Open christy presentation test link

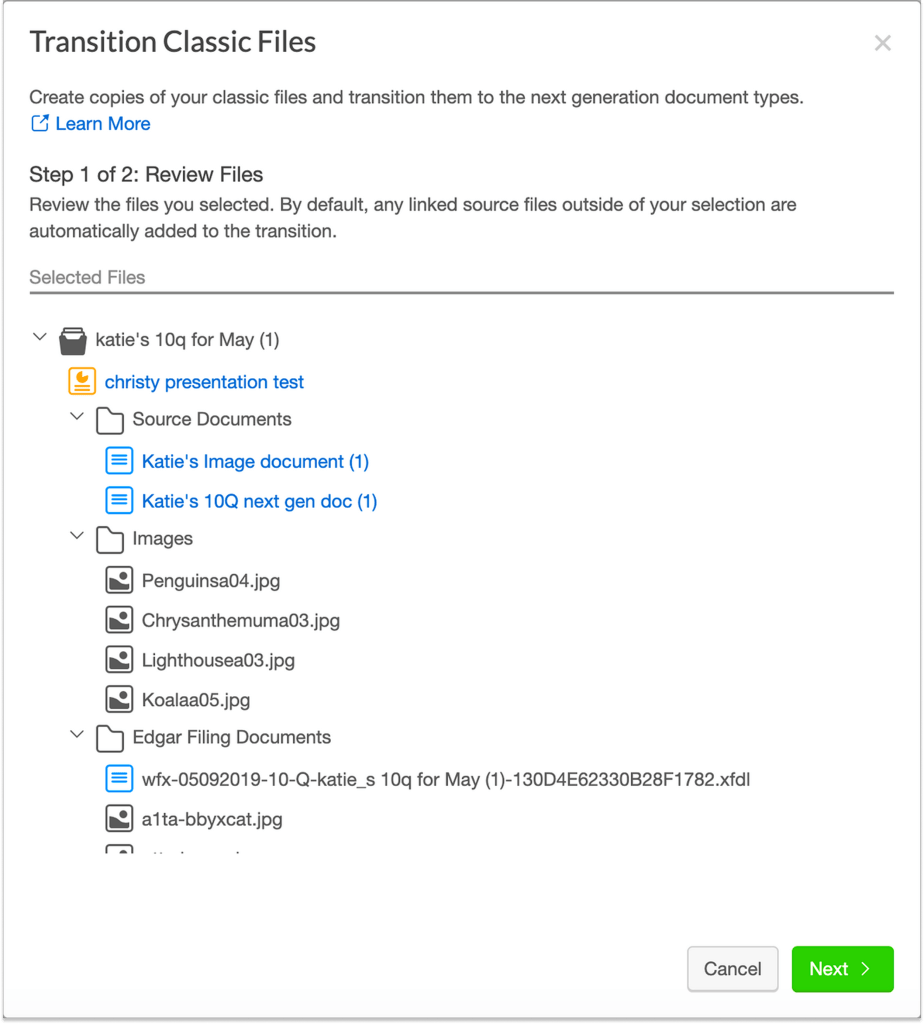(204, 382)
